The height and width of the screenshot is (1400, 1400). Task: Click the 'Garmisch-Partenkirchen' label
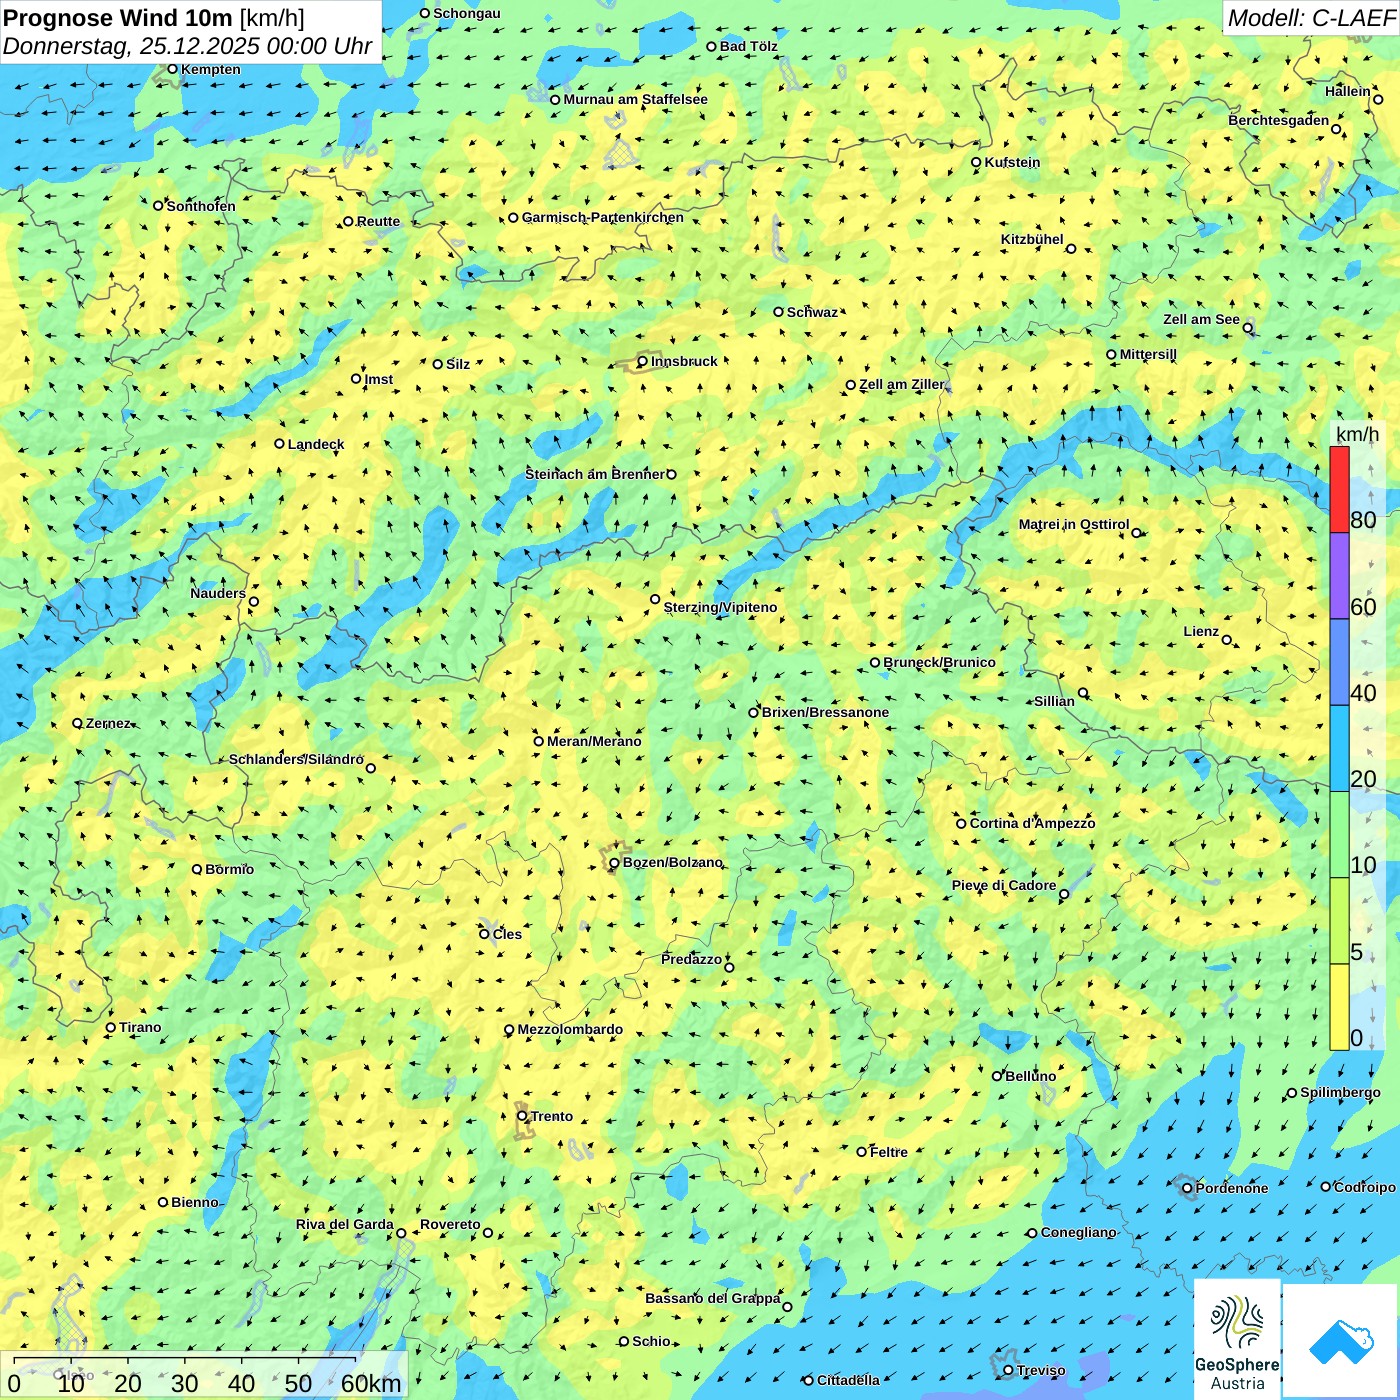coord(603,217)
